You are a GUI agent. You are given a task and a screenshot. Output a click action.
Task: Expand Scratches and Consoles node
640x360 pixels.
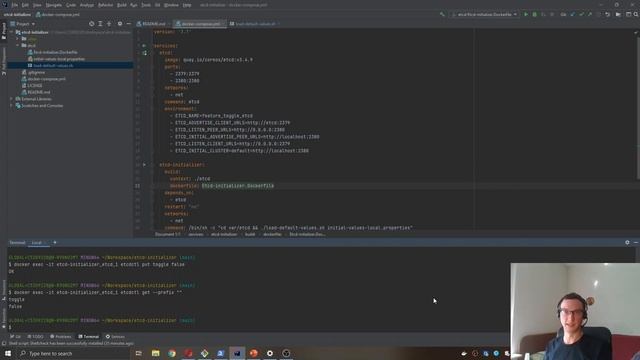click(11, 105)
